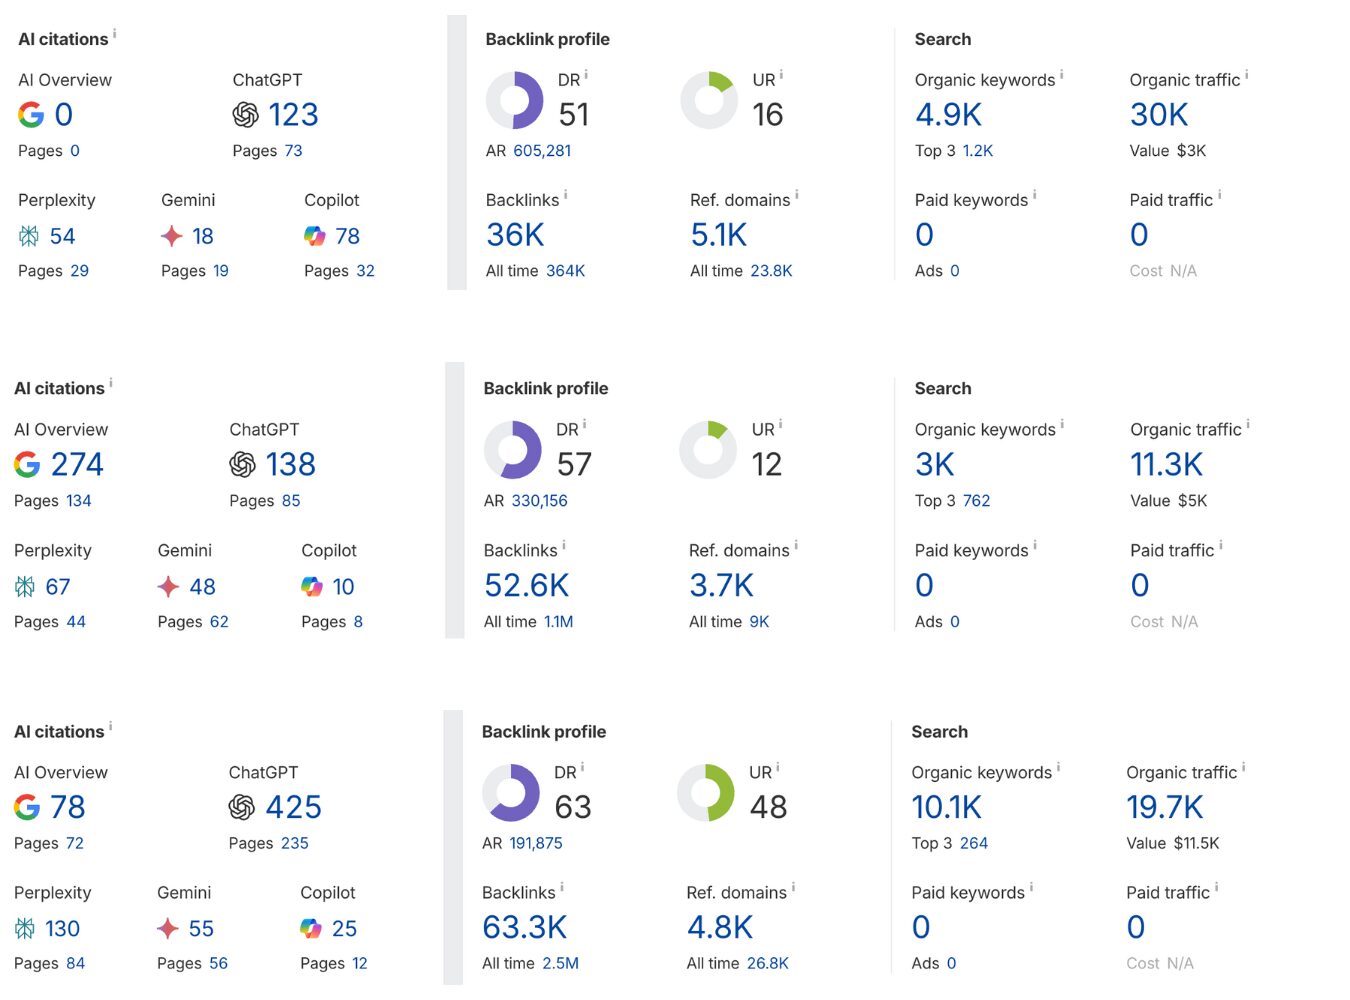
Task: Click the green UR donut chart showing 48
Action: click(x=706, y=793)
